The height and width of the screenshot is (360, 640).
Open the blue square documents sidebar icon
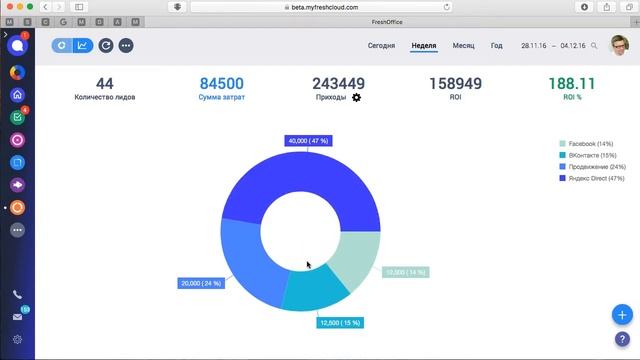click(17, 162)
